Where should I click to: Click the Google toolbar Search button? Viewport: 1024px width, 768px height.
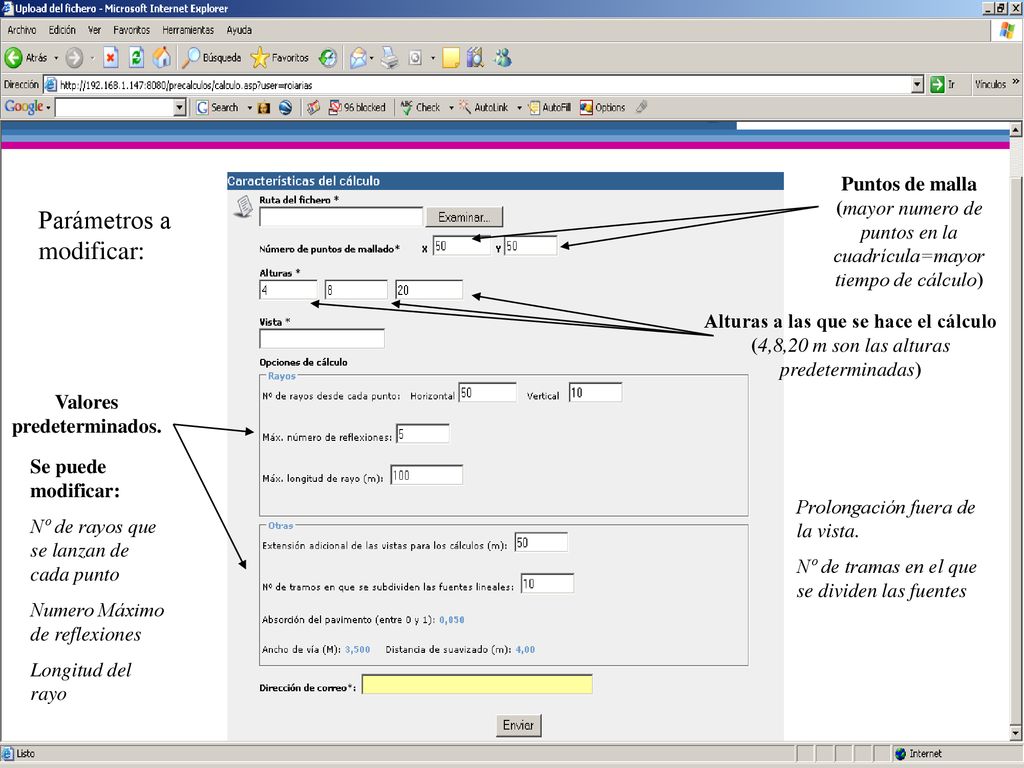217,108
